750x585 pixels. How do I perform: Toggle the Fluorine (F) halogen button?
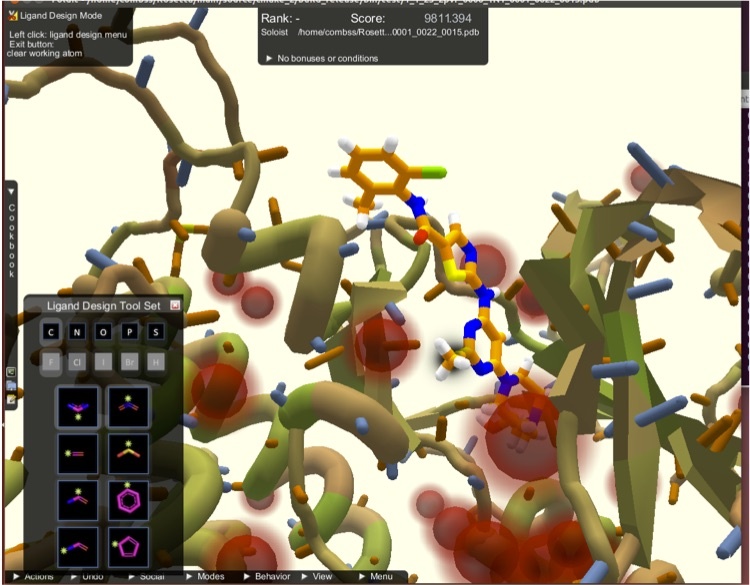pos(52,362)
